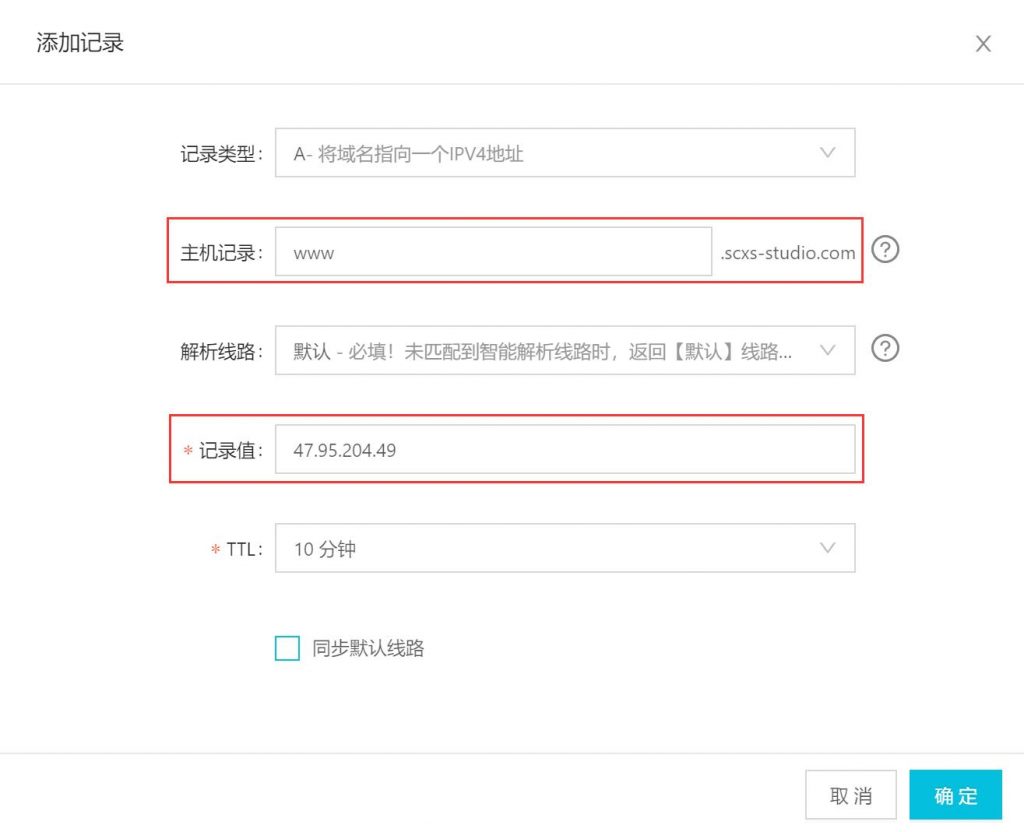Click the 记录值 field containing 47.95.204.49

coord(565,449)
